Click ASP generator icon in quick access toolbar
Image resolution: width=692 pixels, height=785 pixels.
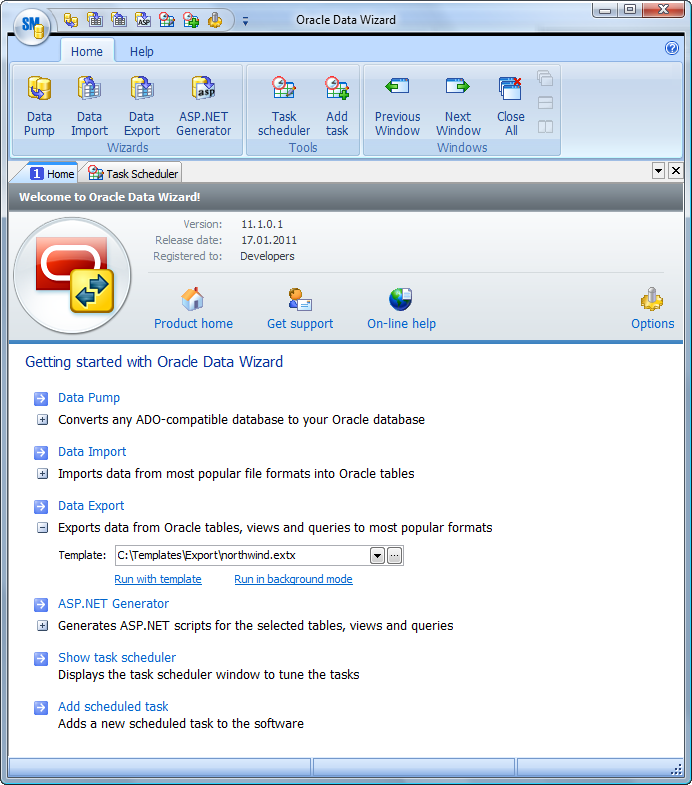tap(143, 20)
